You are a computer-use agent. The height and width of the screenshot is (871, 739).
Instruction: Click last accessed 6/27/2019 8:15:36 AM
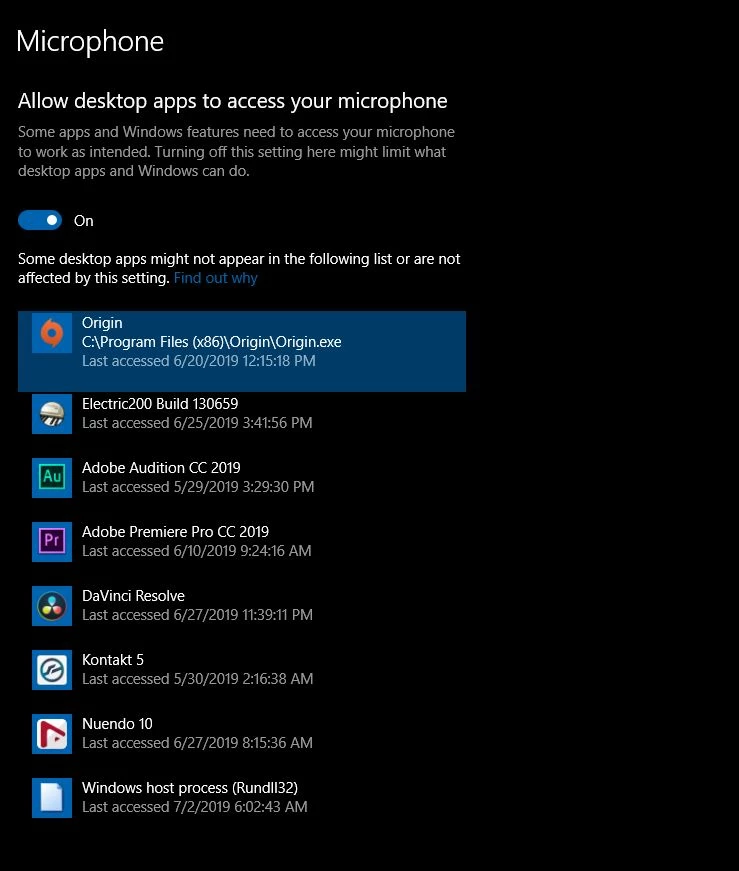[197, 743]
